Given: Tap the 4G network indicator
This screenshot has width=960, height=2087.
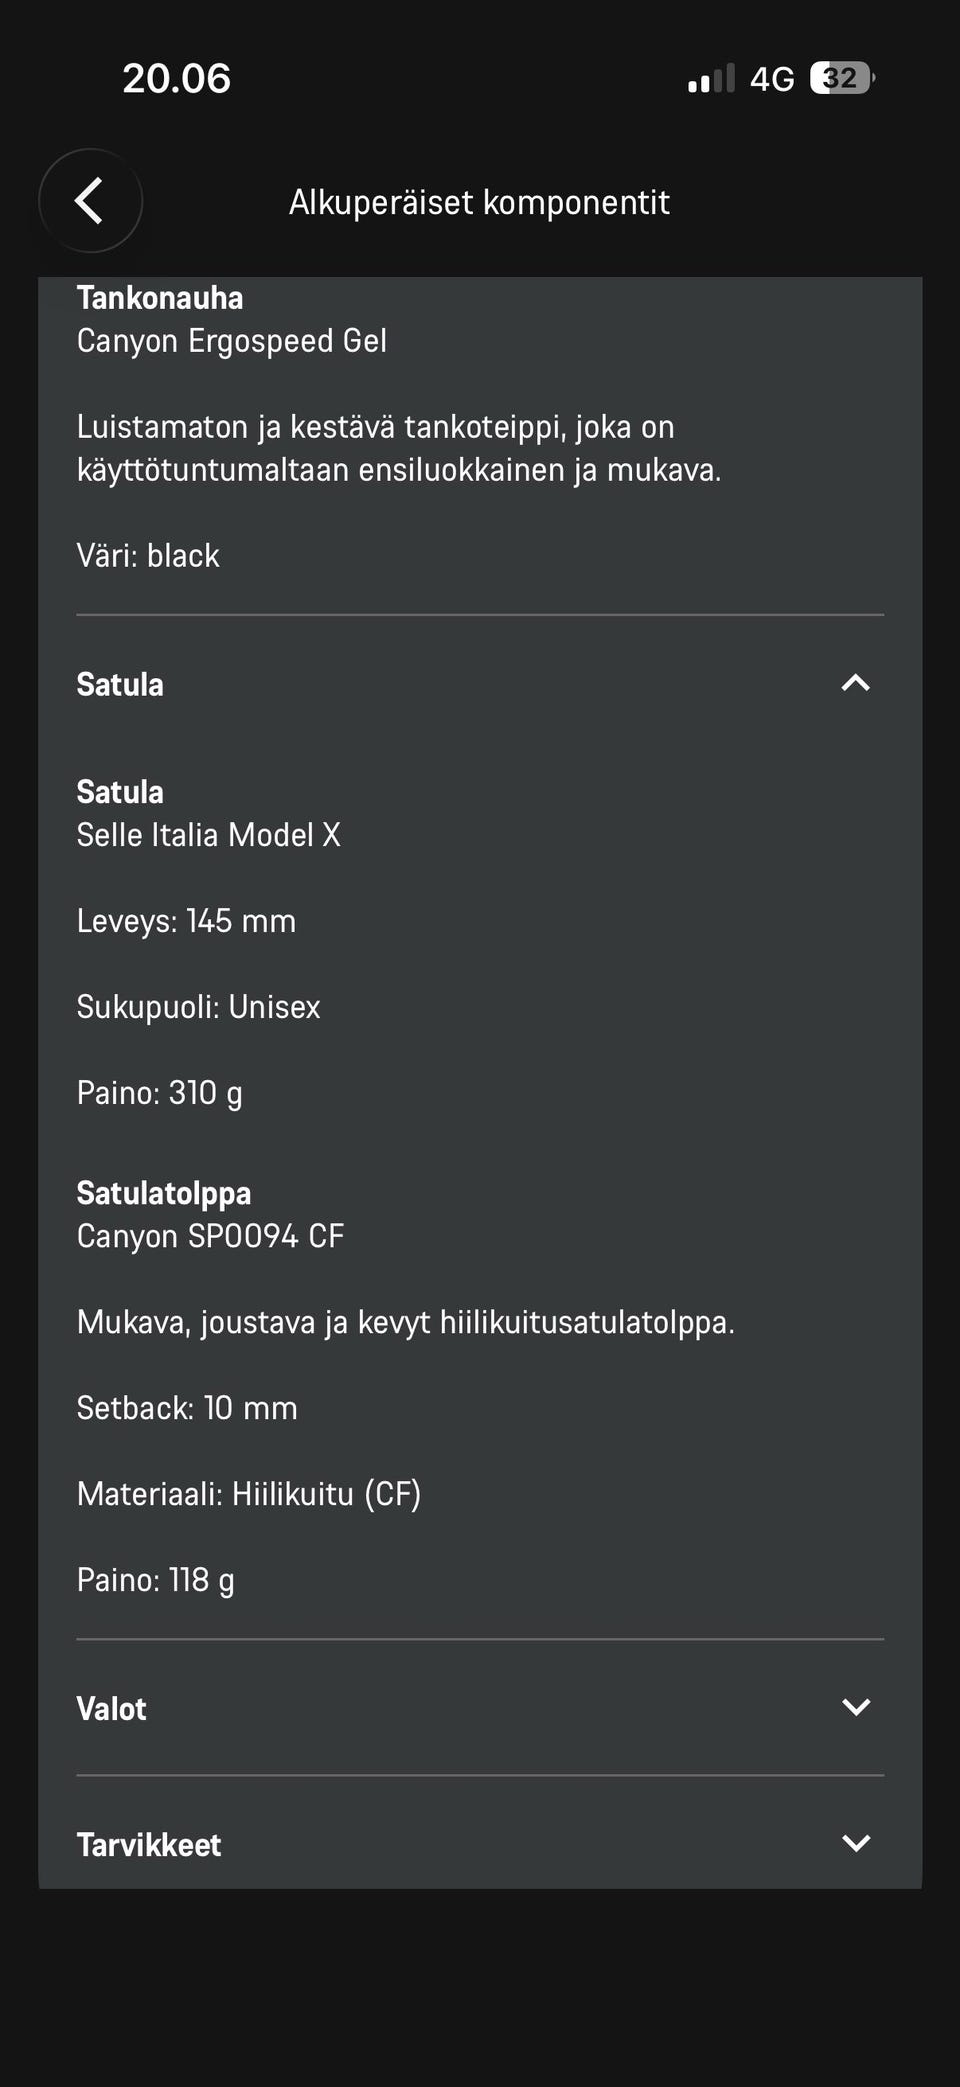Looking at the screenshot, I should [772, 79].
